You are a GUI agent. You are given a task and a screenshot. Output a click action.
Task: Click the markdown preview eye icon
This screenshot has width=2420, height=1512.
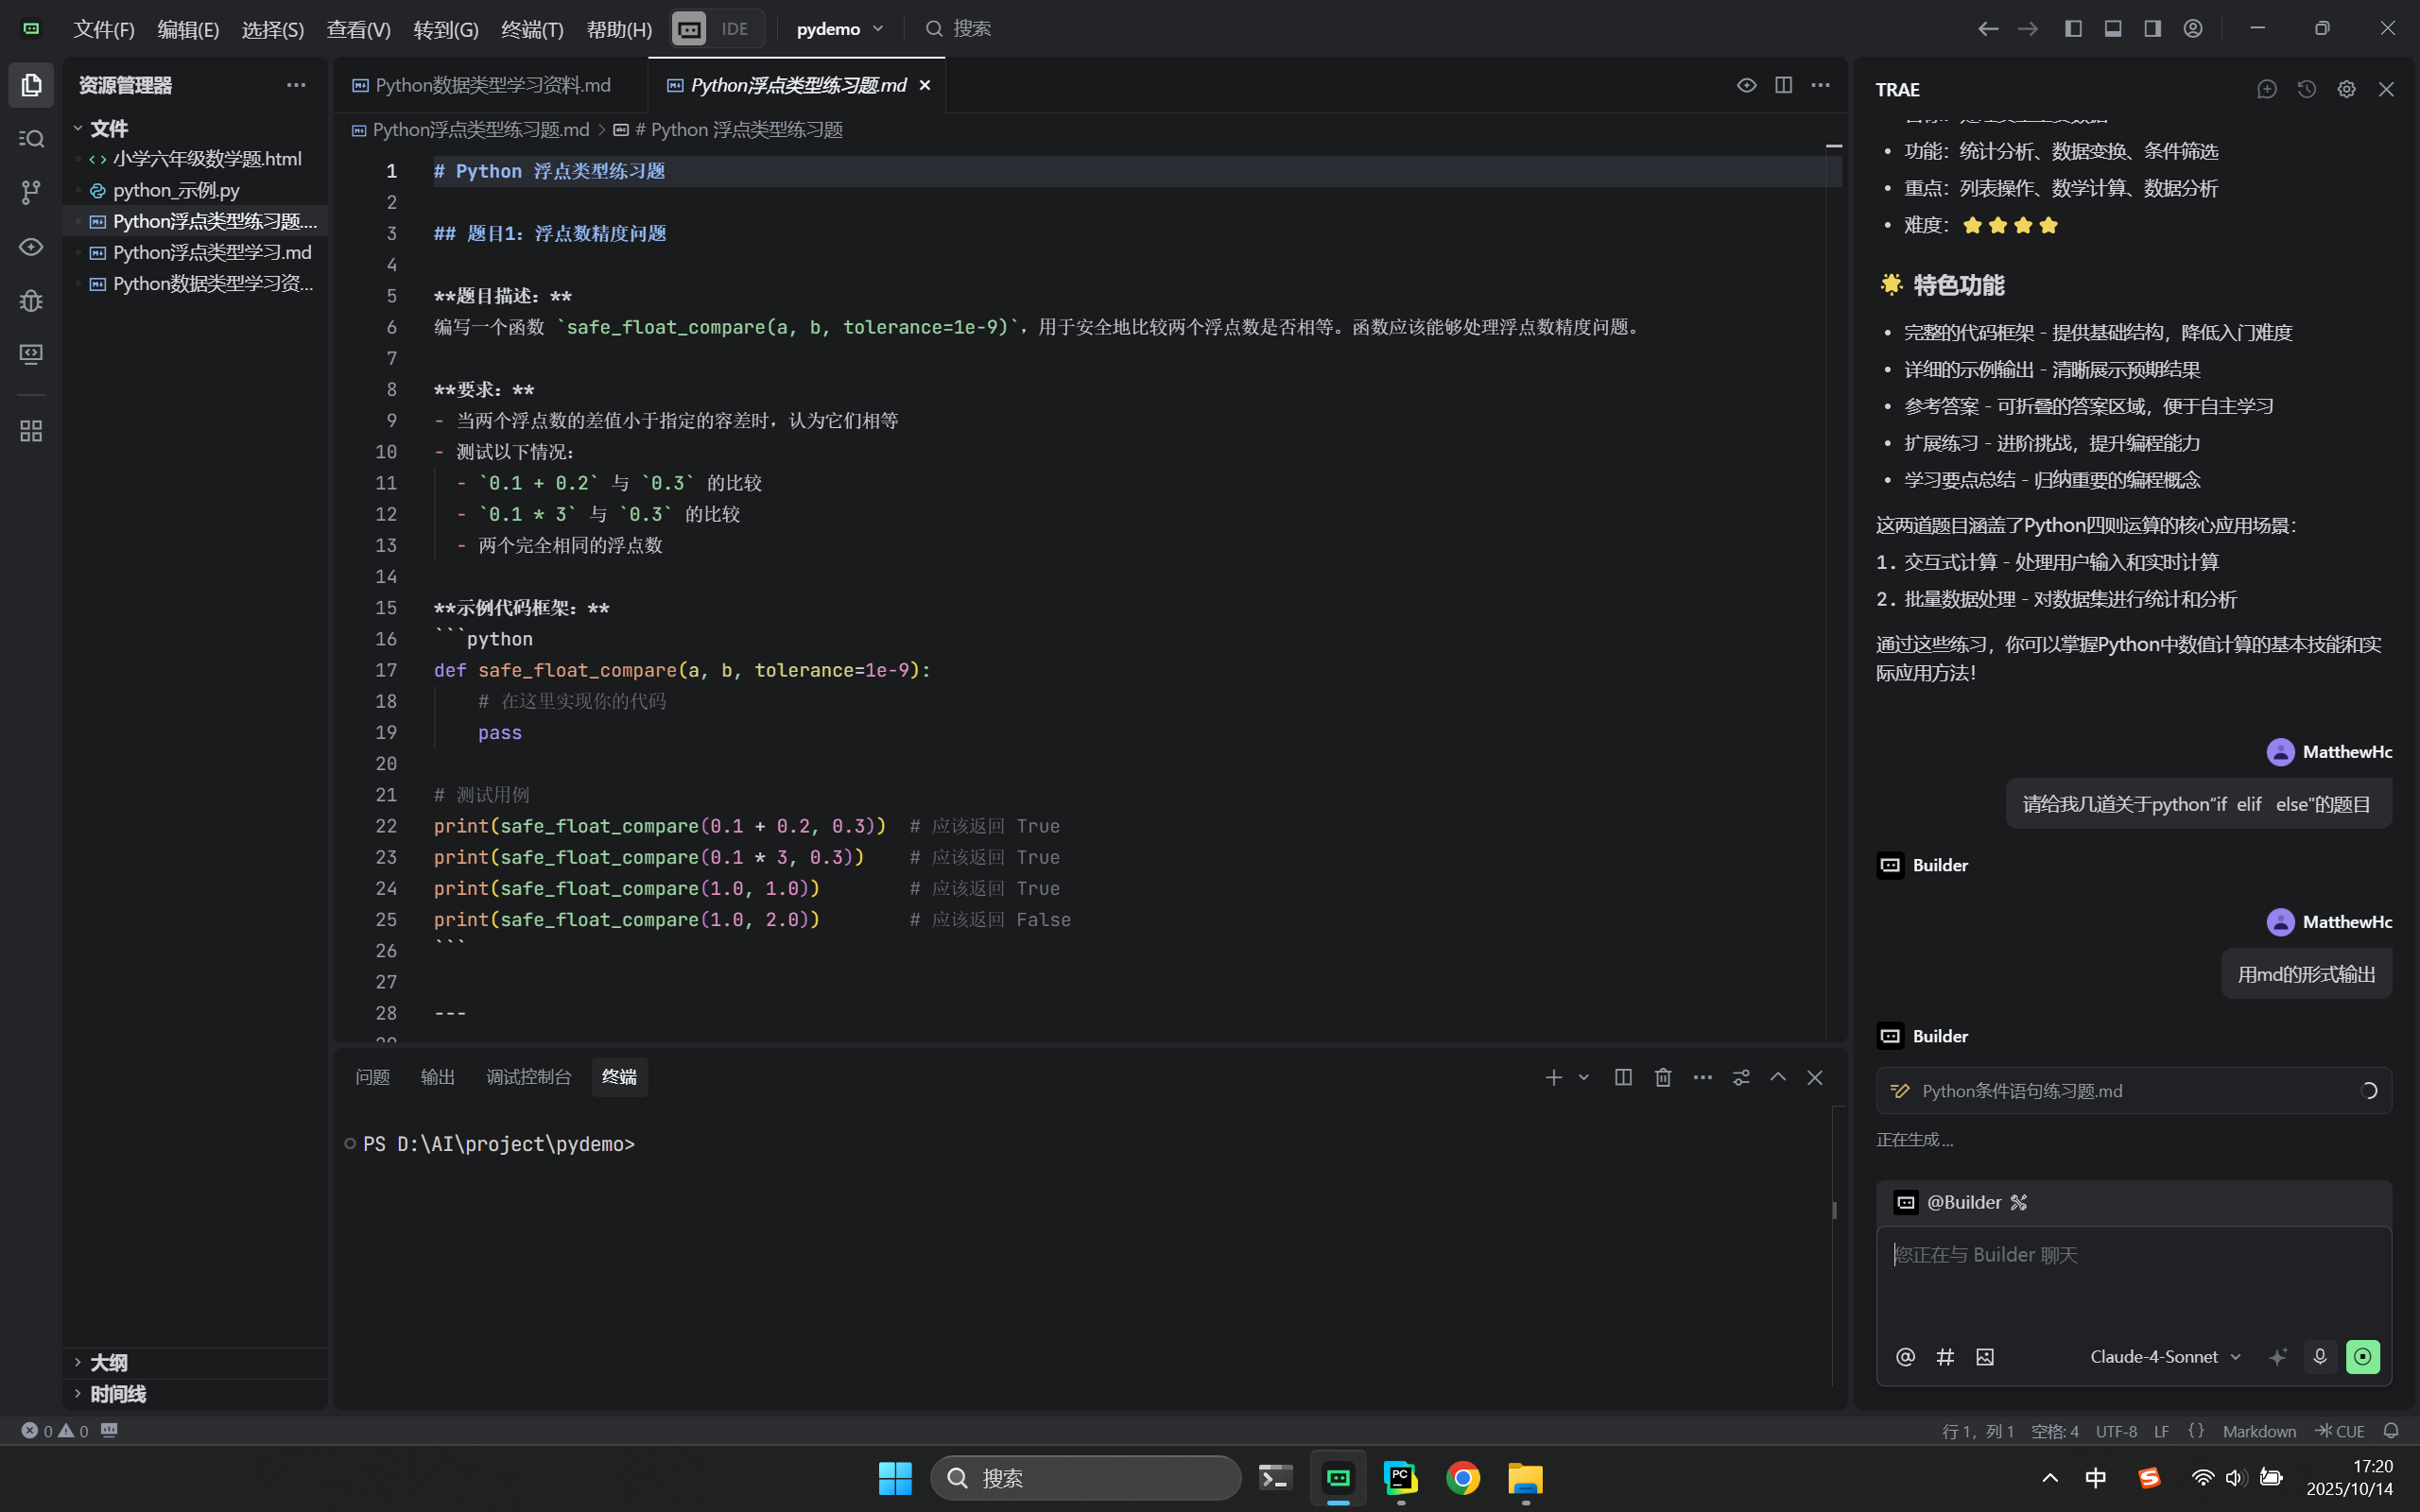coord(1746,85)
